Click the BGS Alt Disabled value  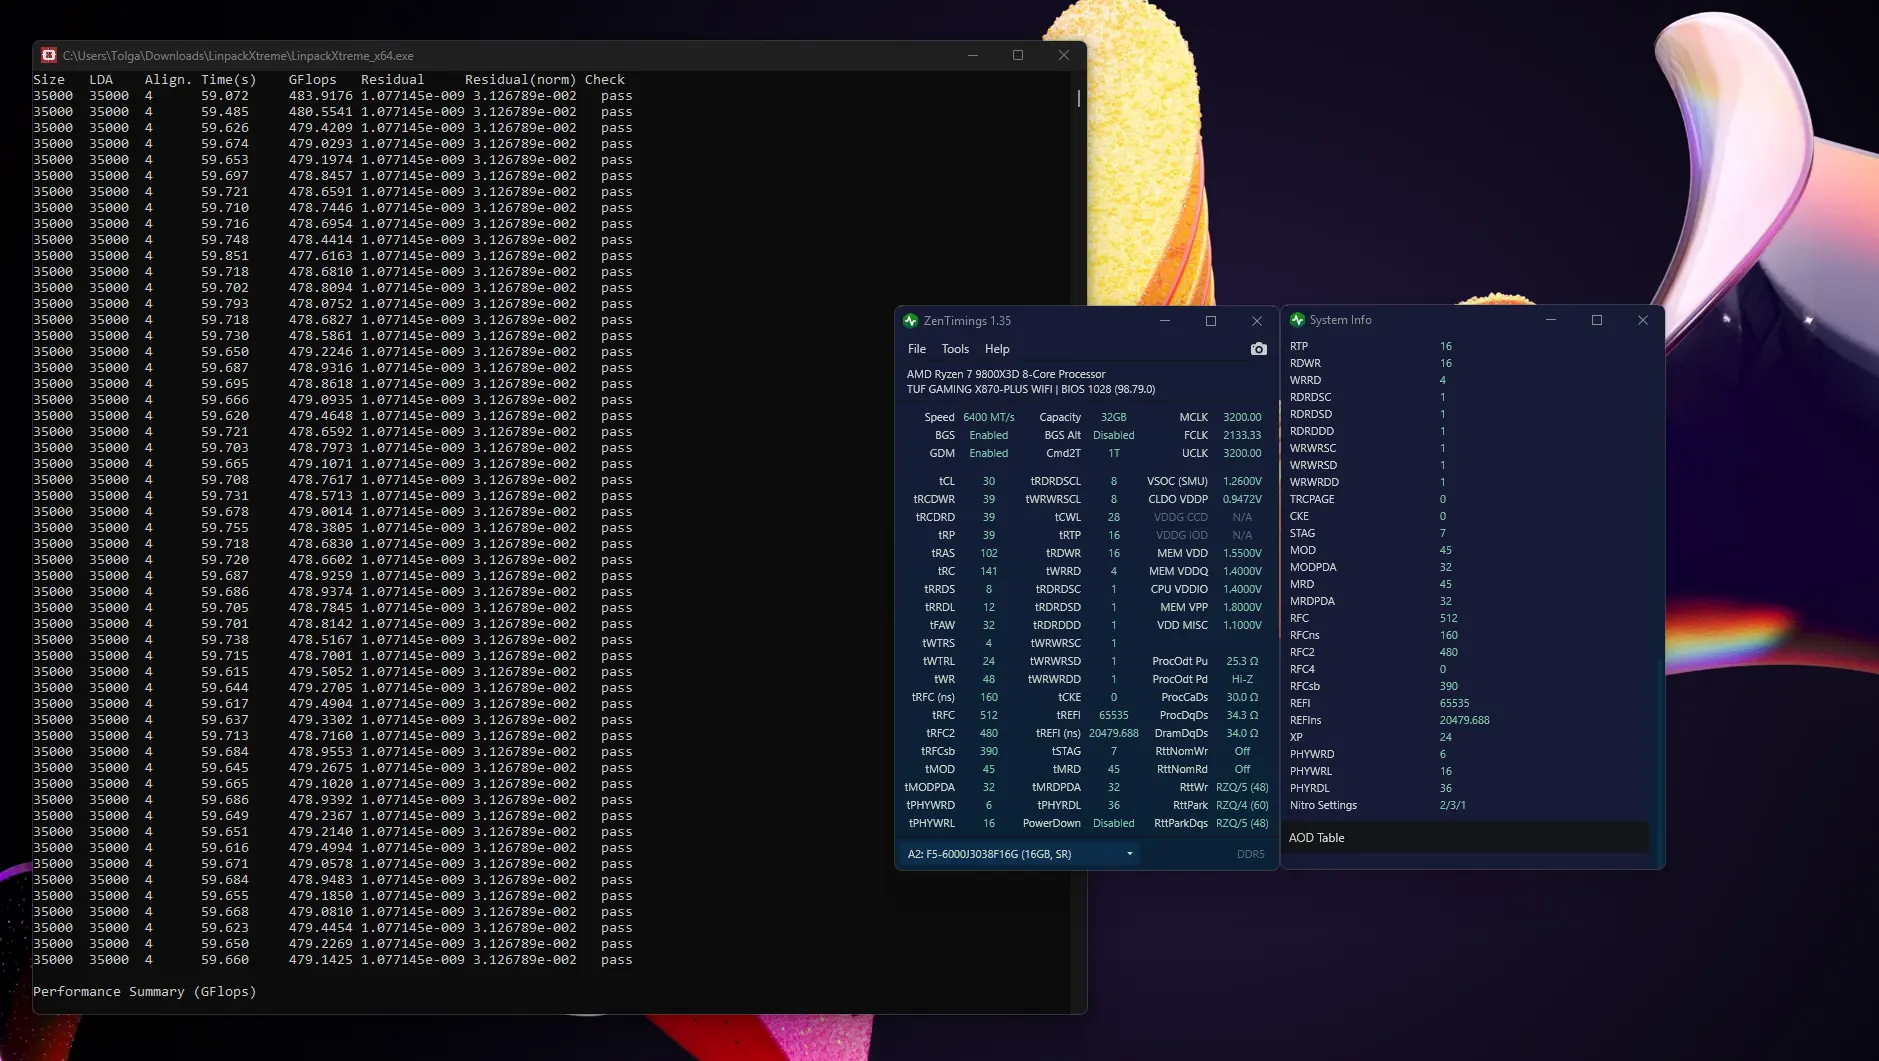tap(1113, 435)
